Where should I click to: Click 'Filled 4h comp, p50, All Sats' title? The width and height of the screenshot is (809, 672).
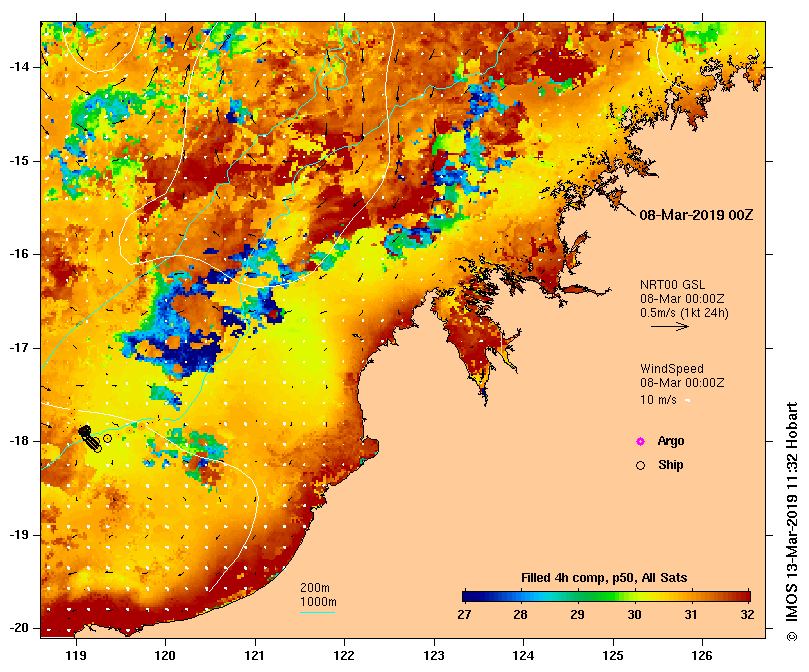(x=604, y=578)
